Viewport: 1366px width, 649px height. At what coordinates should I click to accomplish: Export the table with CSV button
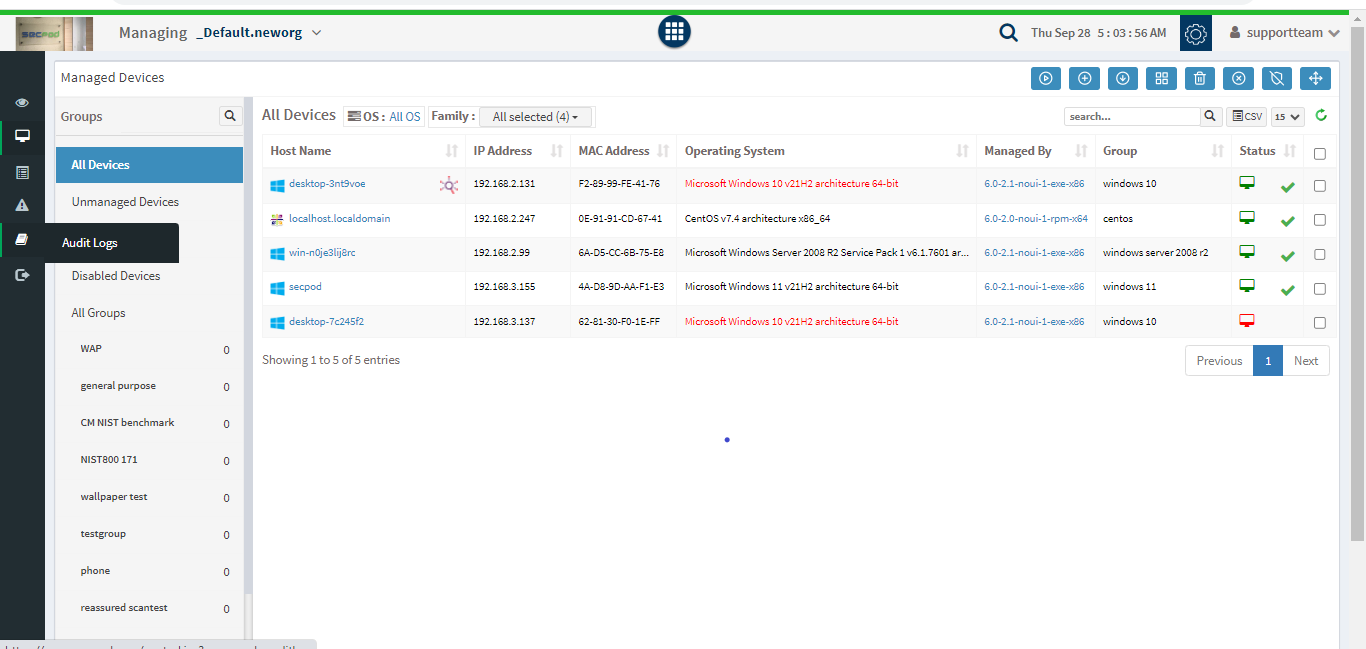(x=1247, y=117)
